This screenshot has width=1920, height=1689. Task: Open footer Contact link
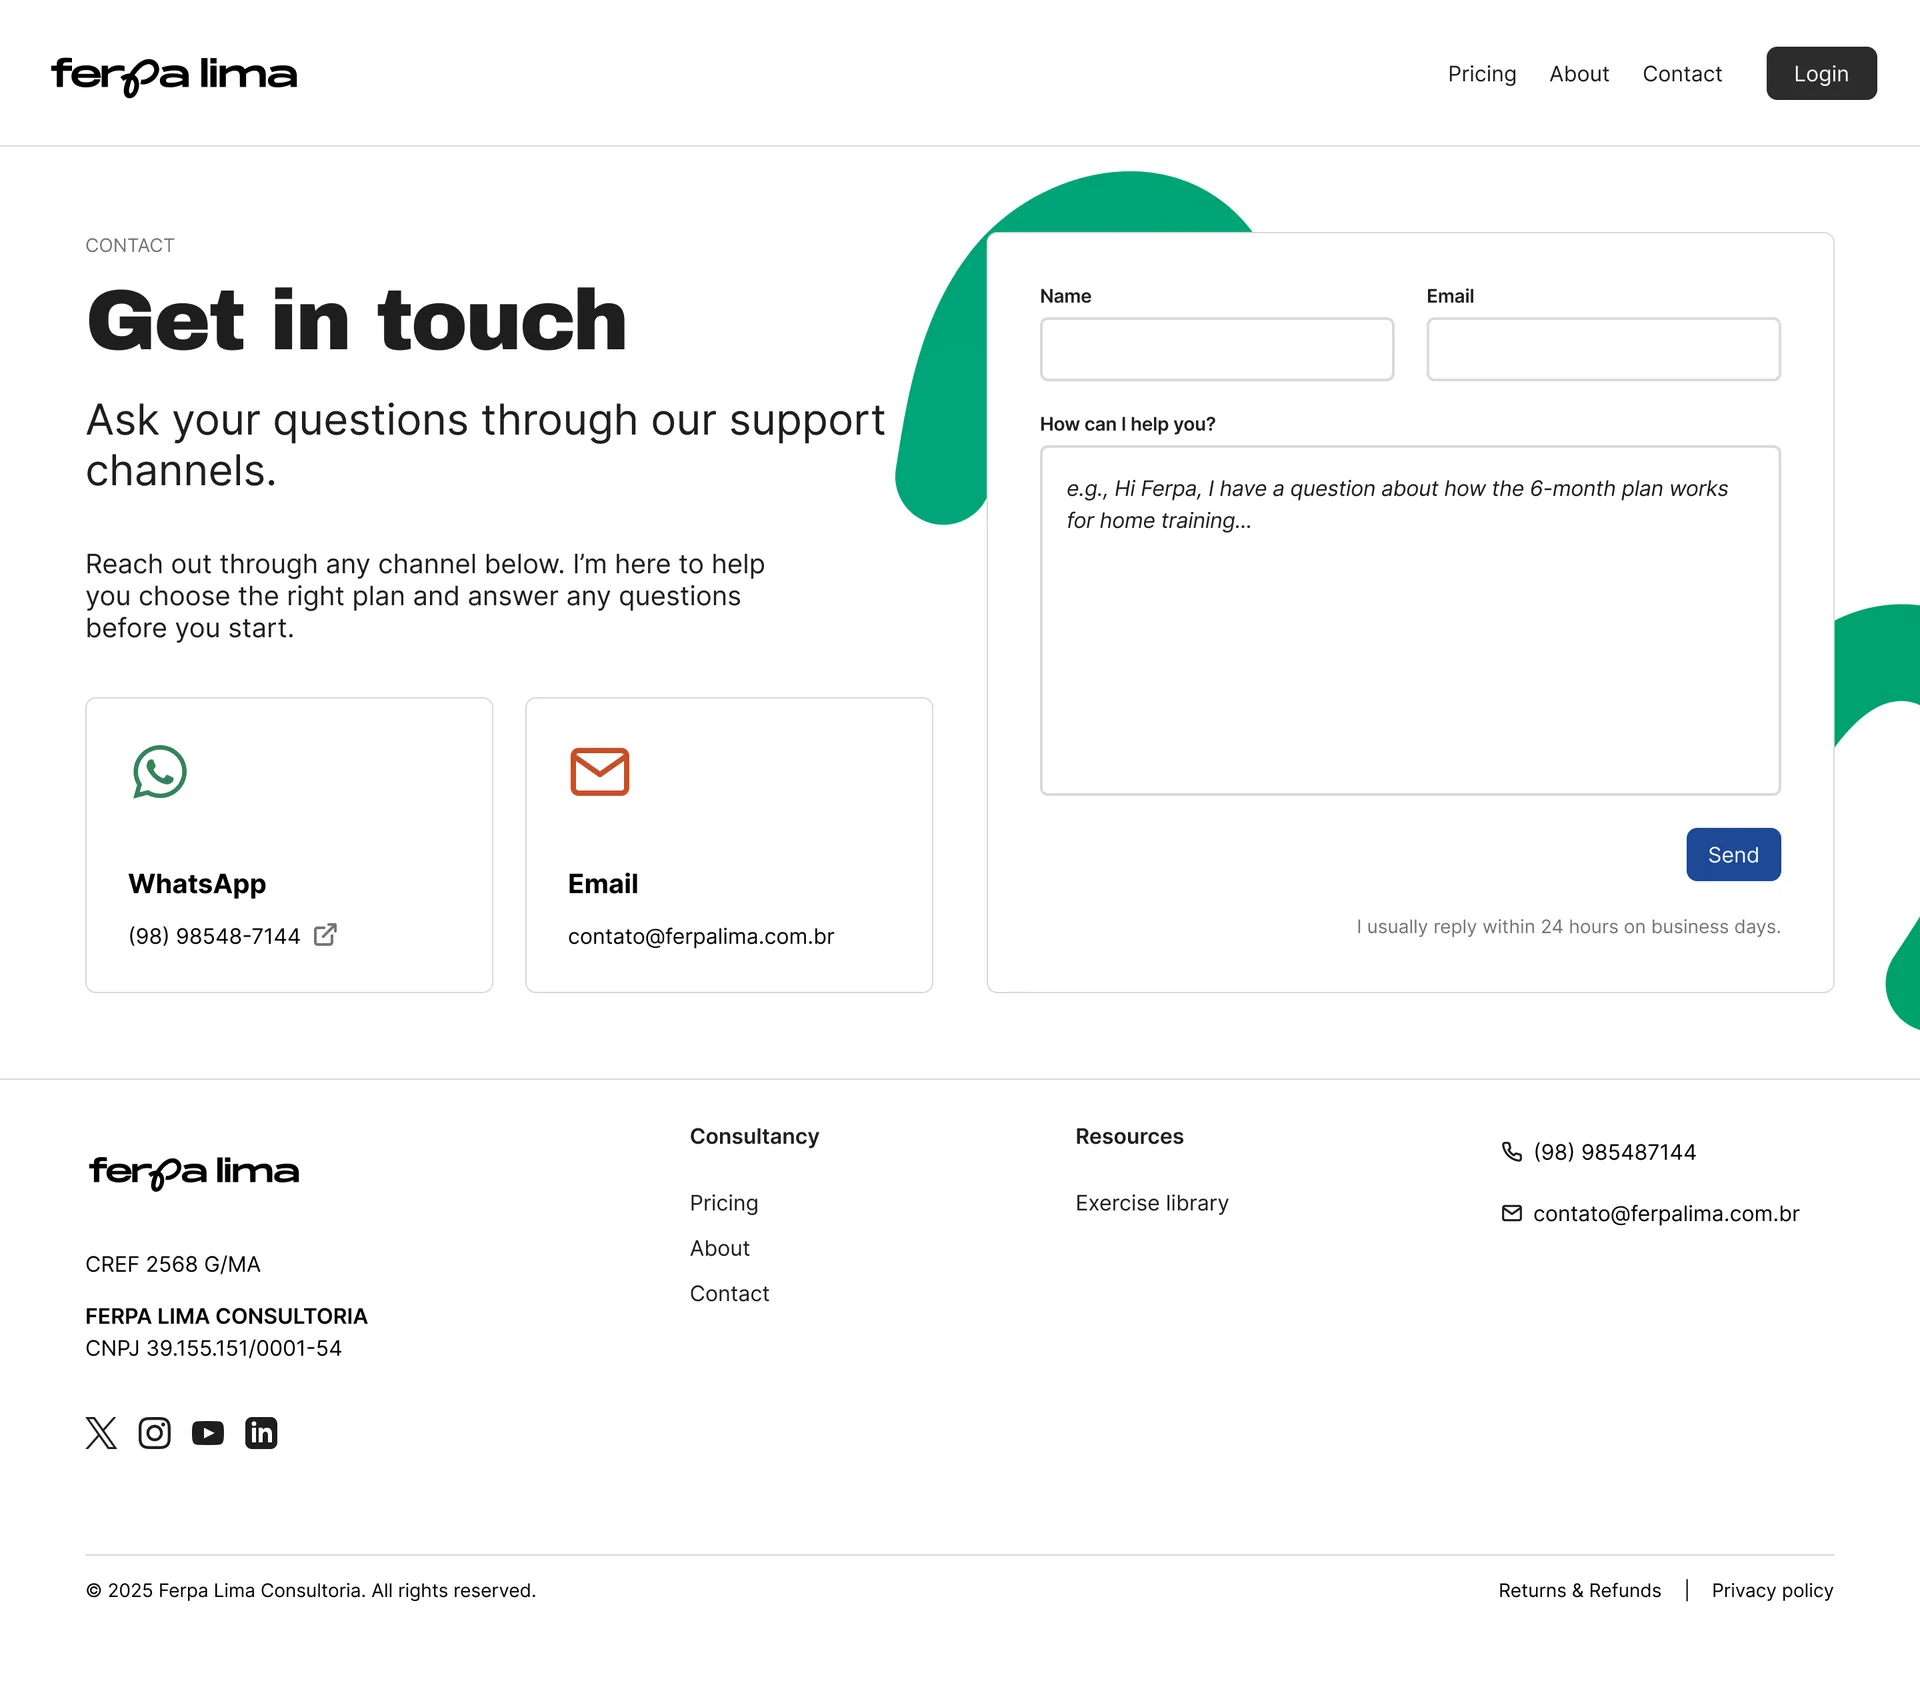point(730,1293)
